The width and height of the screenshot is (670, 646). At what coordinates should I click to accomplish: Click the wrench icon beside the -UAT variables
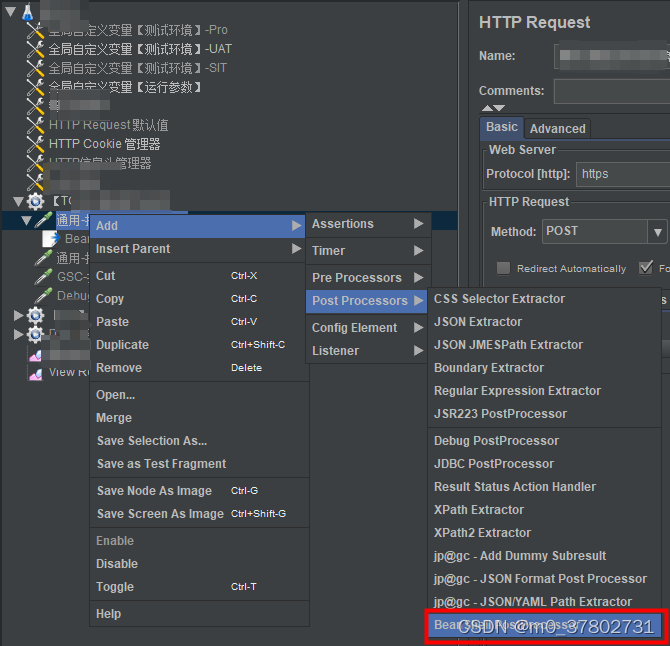coord(35,49)
